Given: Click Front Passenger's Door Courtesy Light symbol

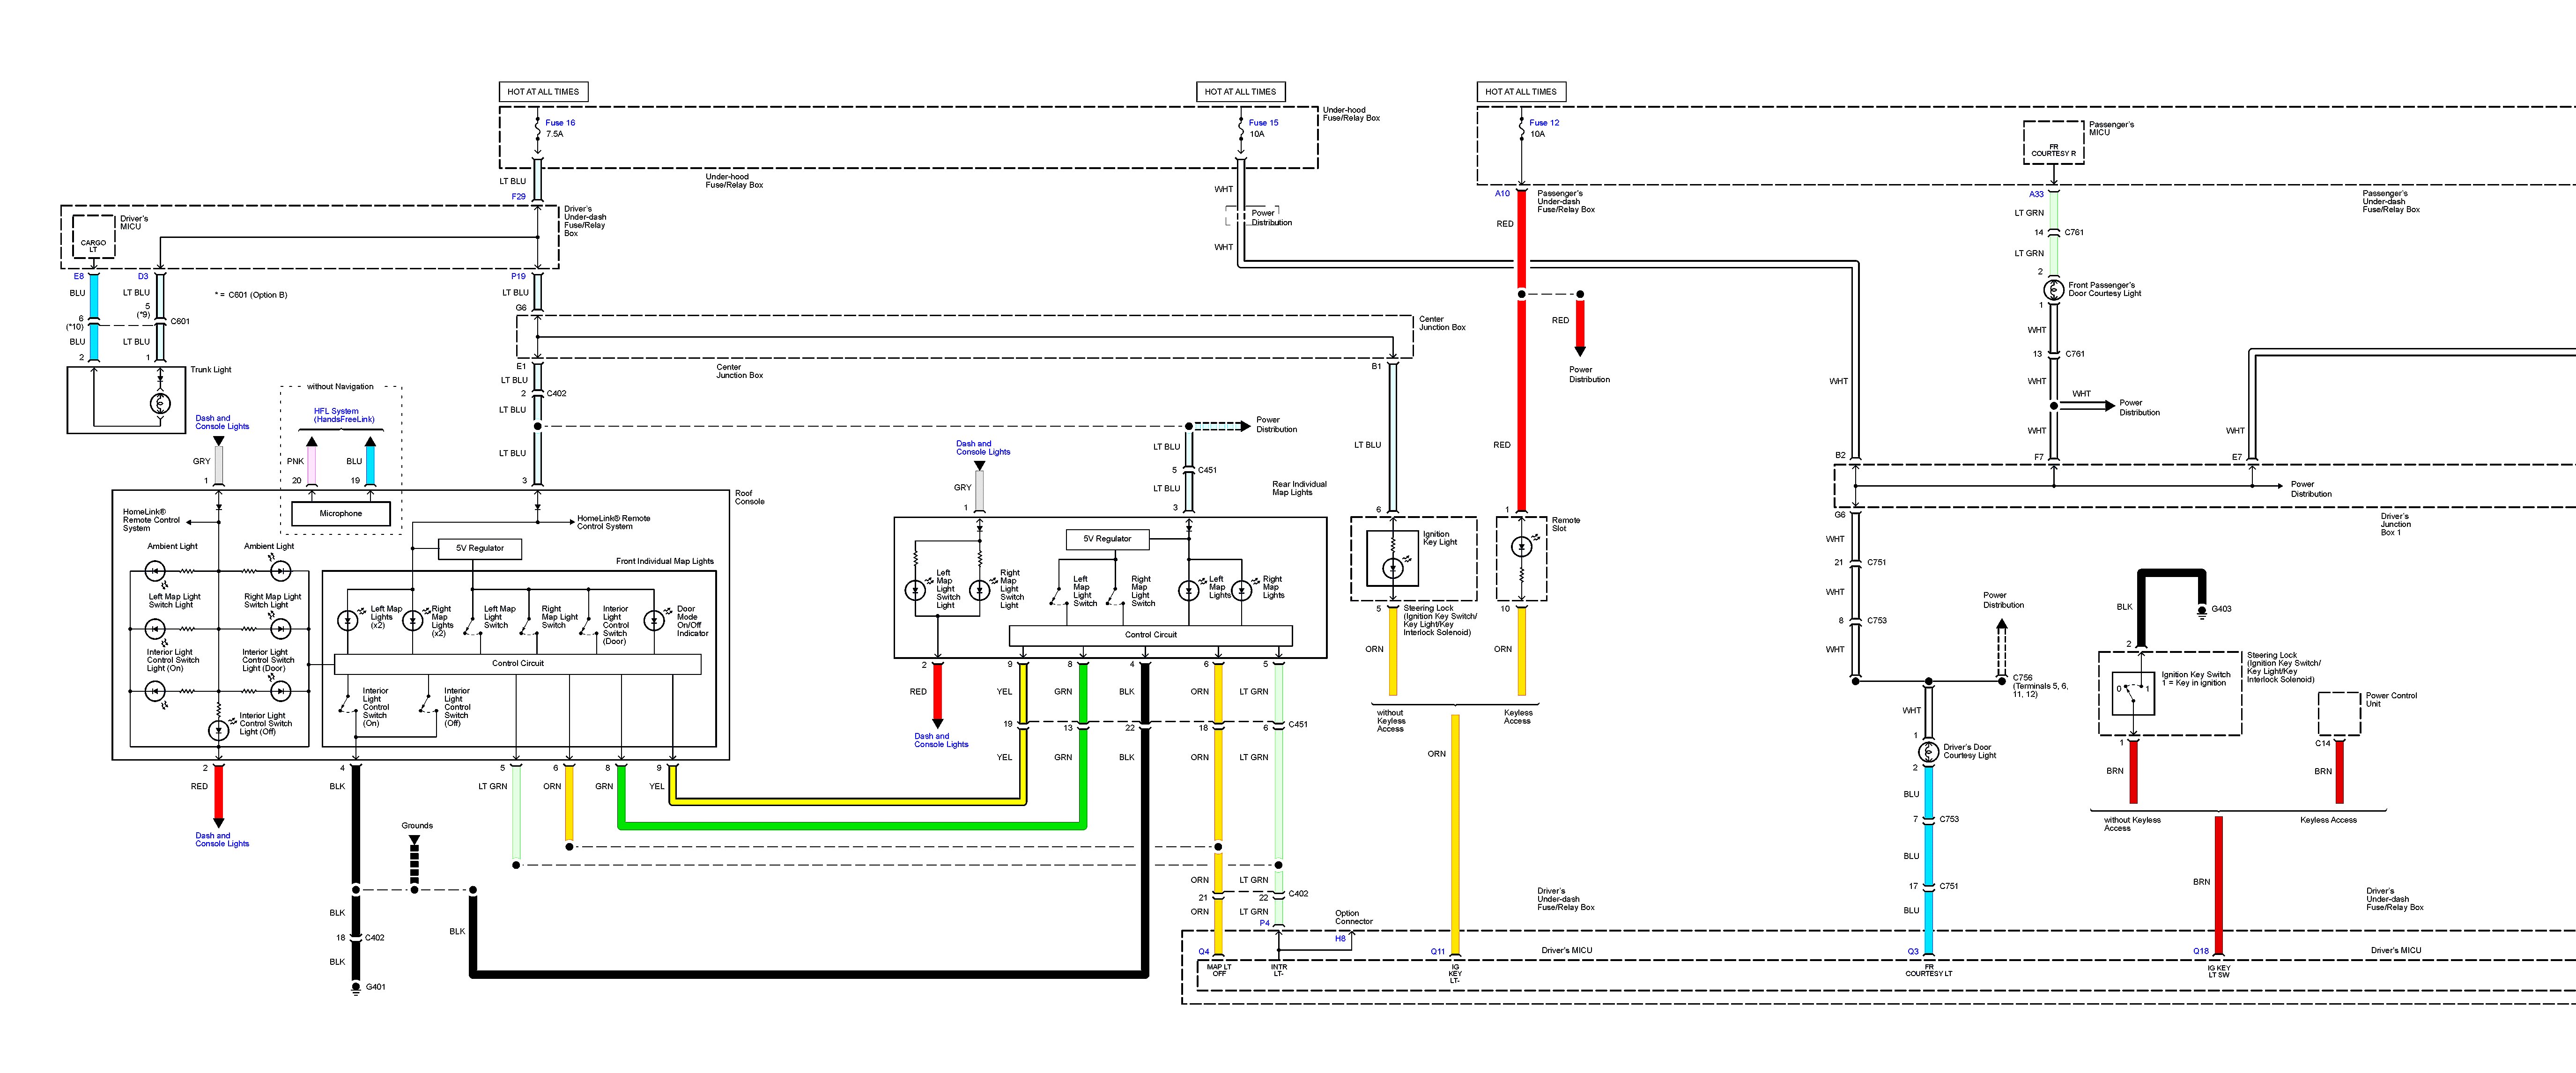Looking at the screenshot, I should tap(2053, 290).
